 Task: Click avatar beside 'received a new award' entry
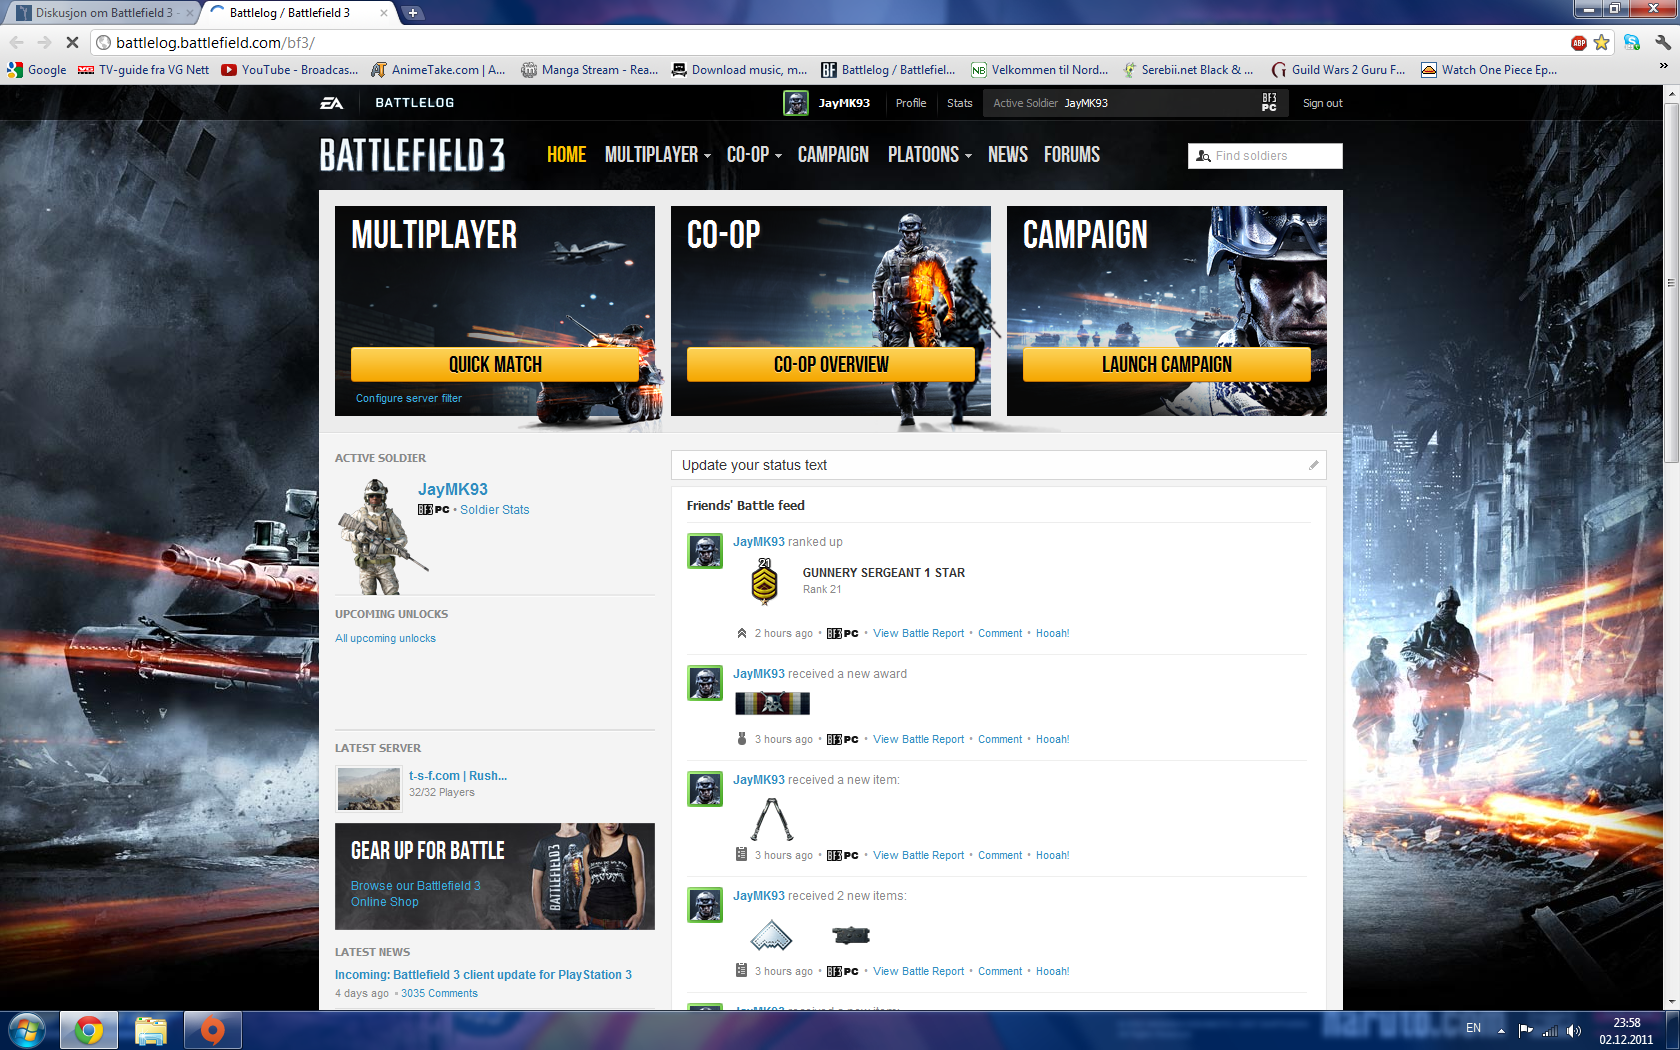click(705, 683)
